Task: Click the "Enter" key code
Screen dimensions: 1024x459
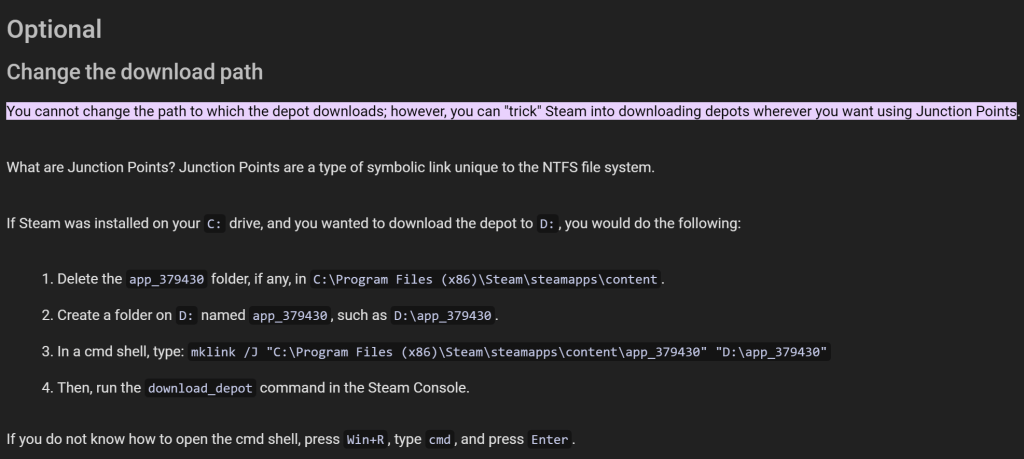Action: tap(550, 440)
